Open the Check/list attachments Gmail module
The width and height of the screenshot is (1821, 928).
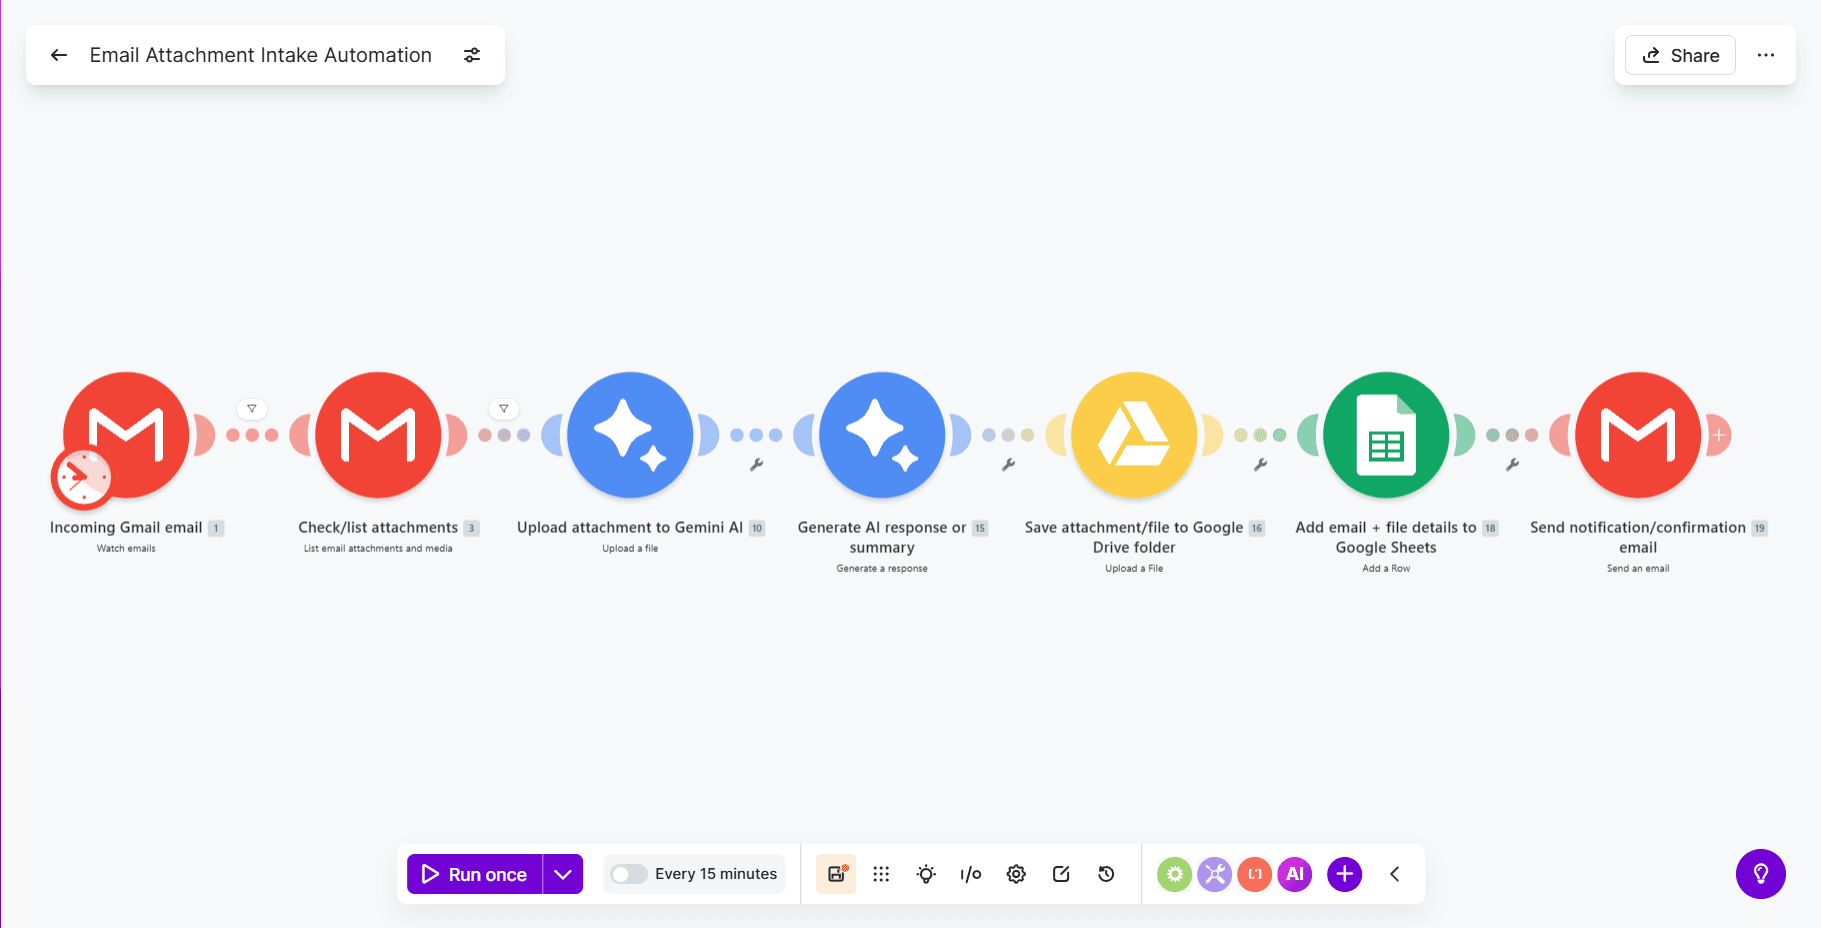[x=378, y=435]
